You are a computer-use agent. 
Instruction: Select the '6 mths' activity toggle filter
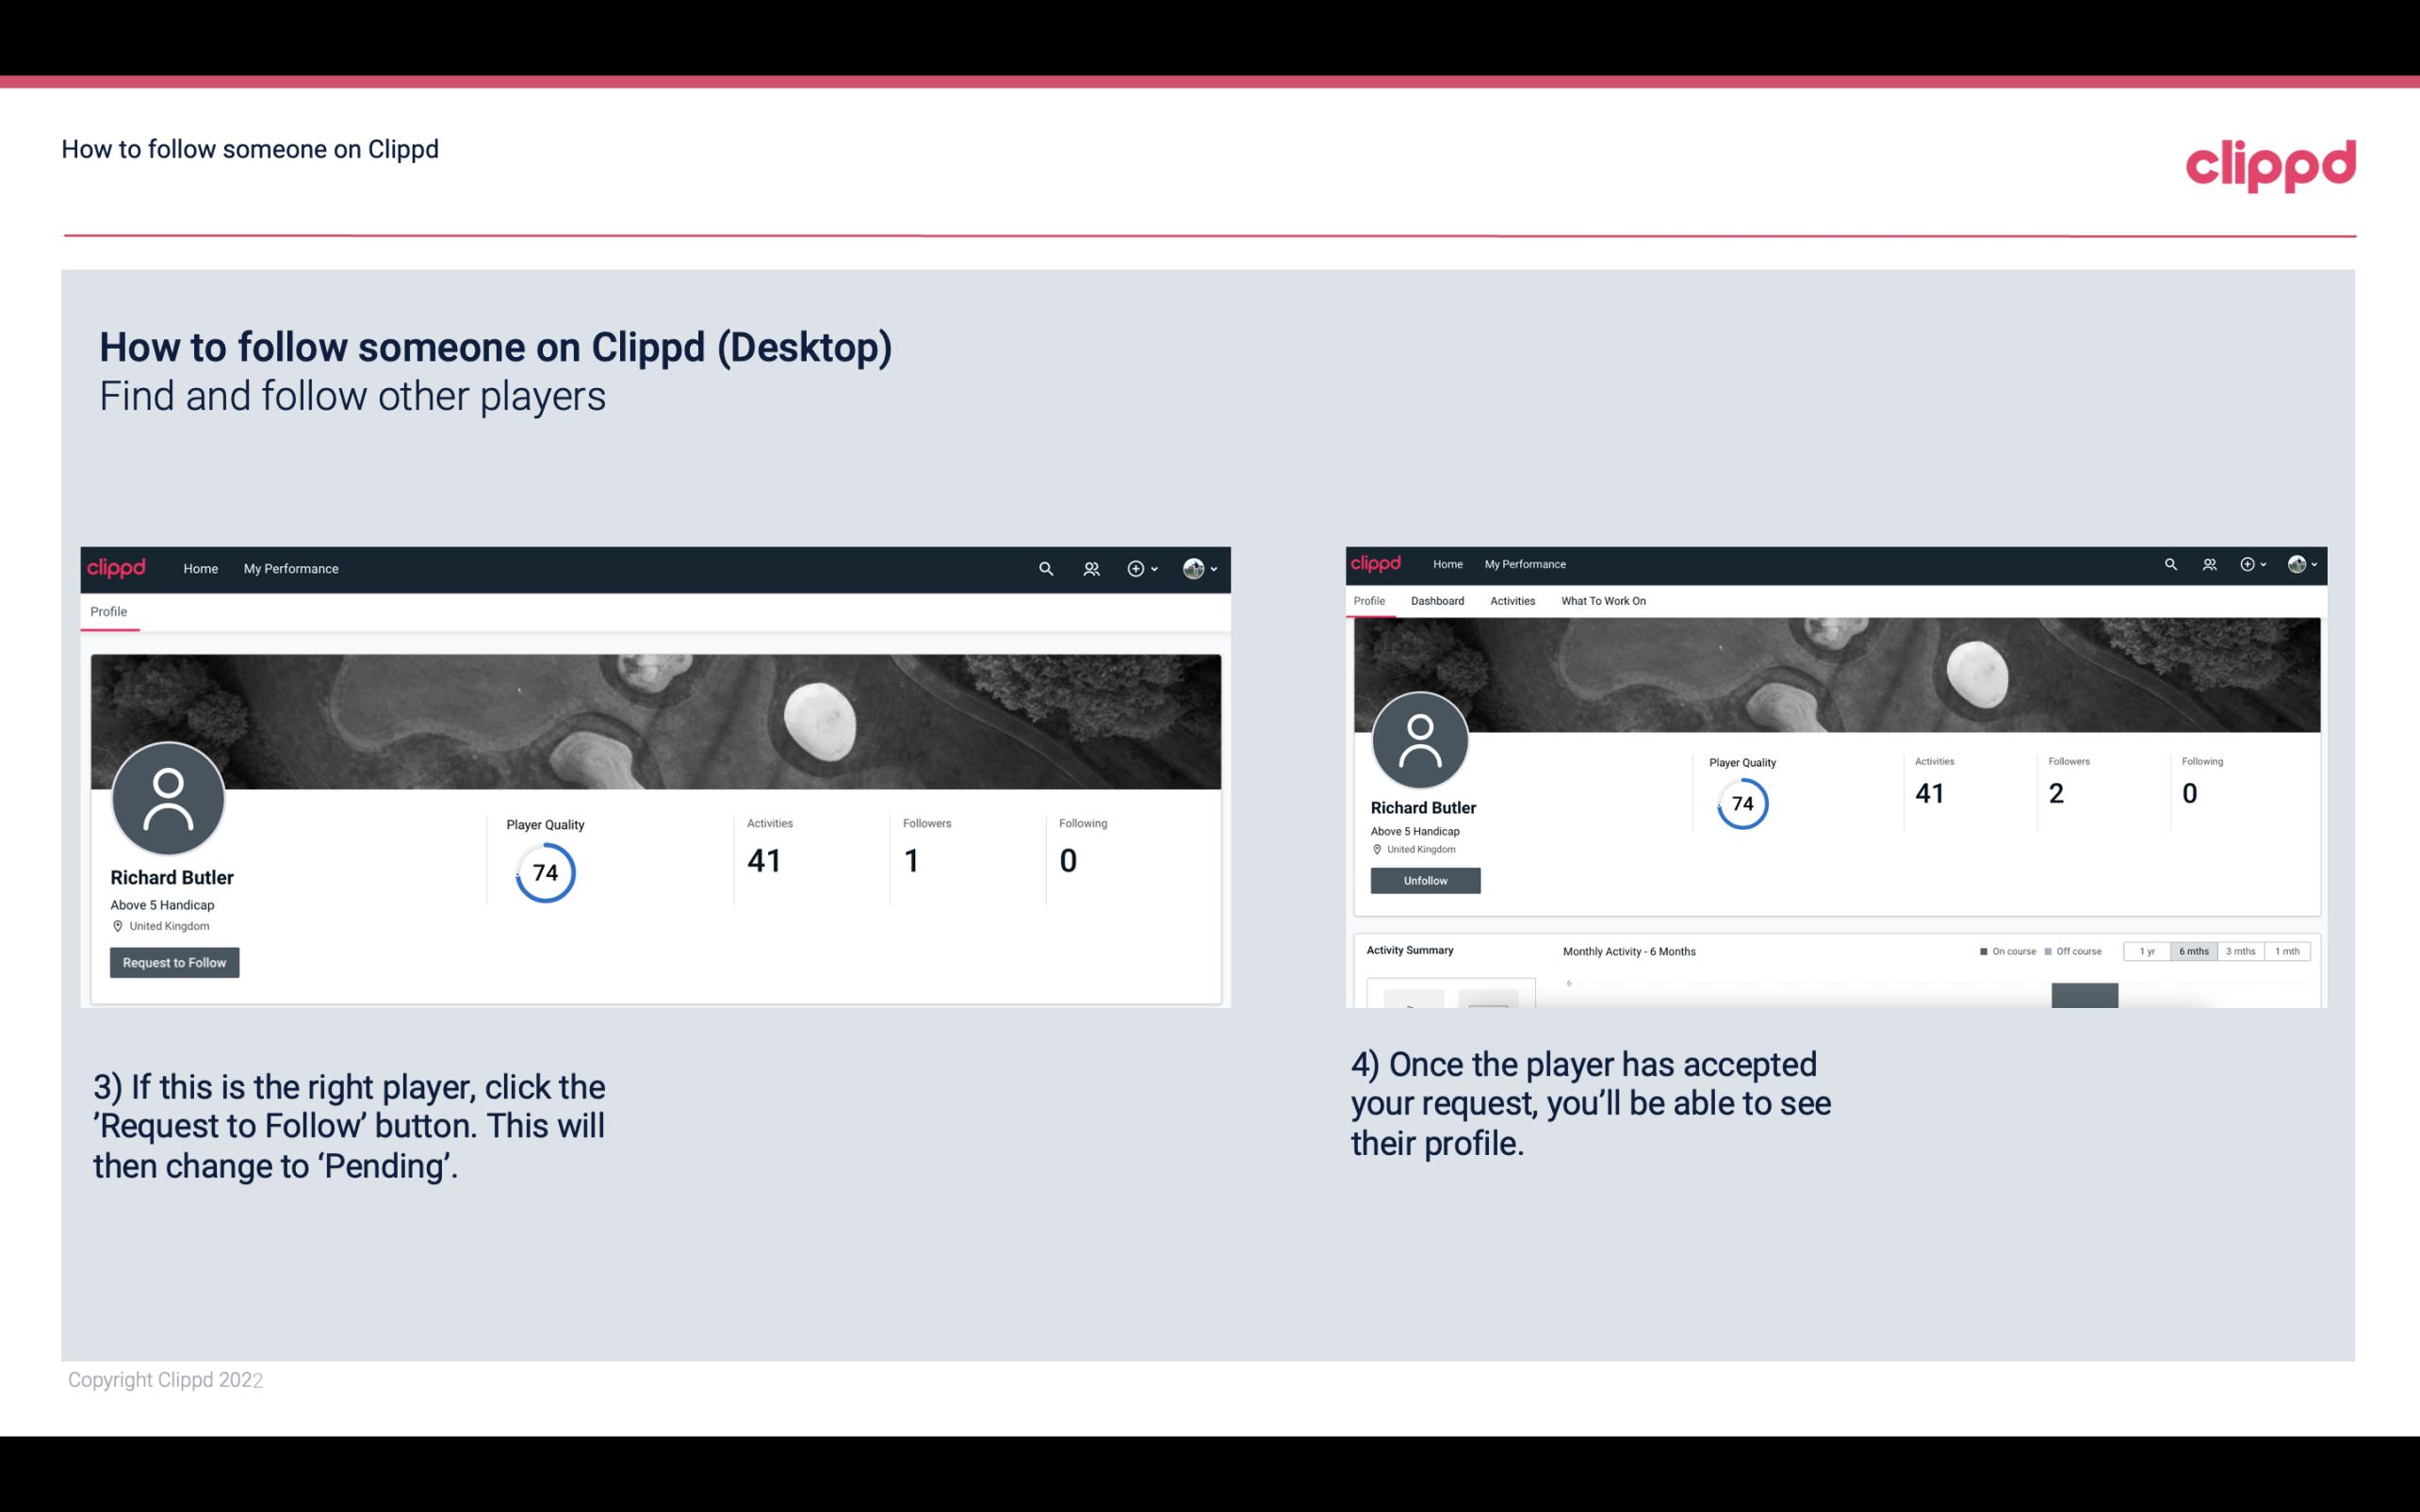point(2192,950)
